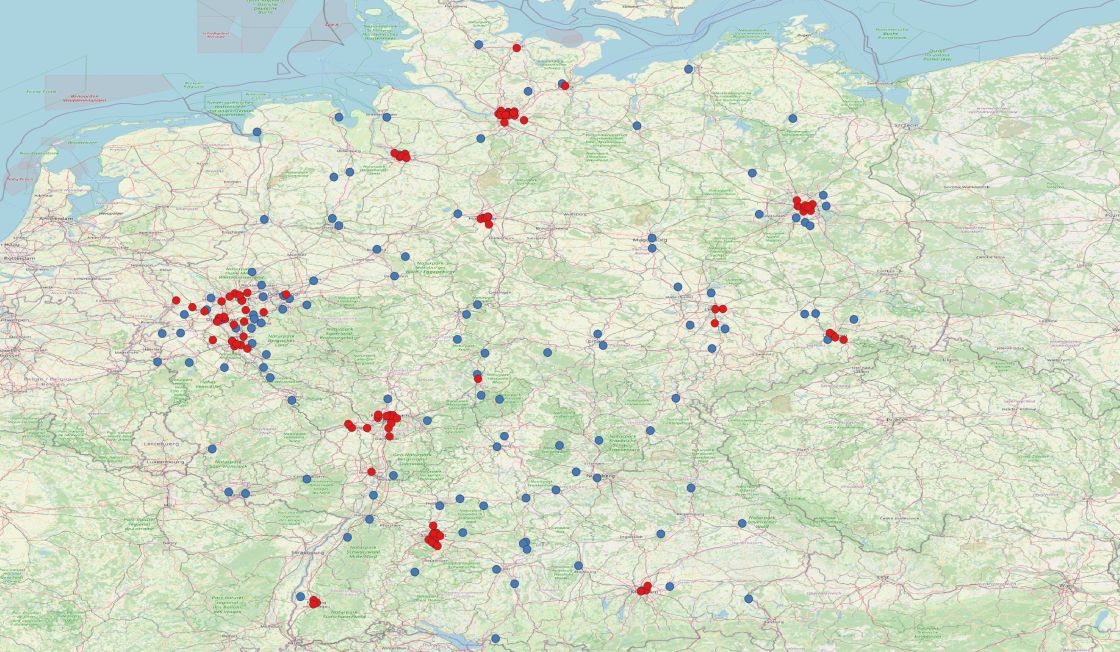
Task: Click the blue marker on Lake Constance
Action: (495, 638)
